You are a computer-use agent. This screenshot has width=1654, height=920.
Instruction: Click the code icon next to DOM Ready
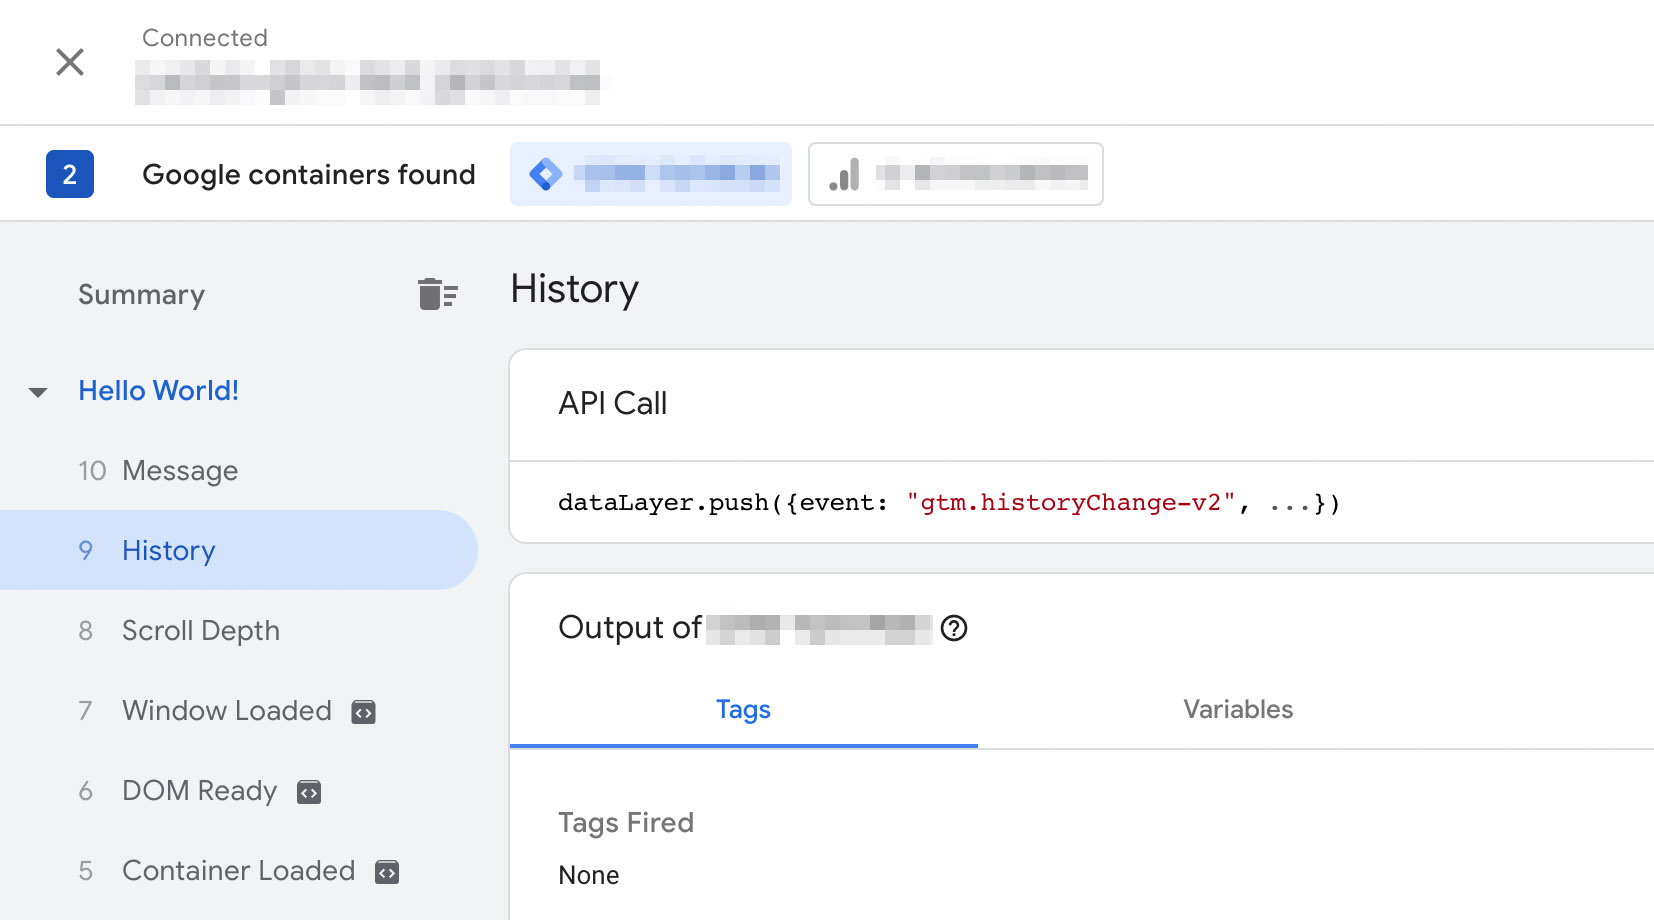pos(309,792)
